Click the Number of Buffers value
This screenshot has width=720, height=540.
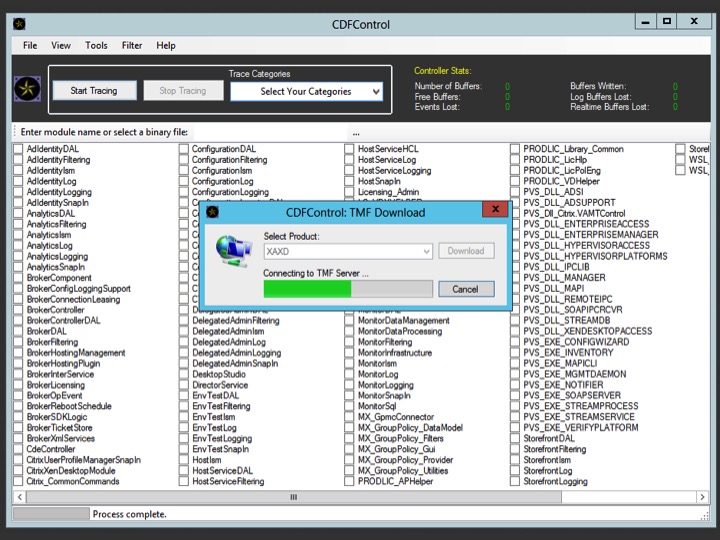[x=507, y=86]
